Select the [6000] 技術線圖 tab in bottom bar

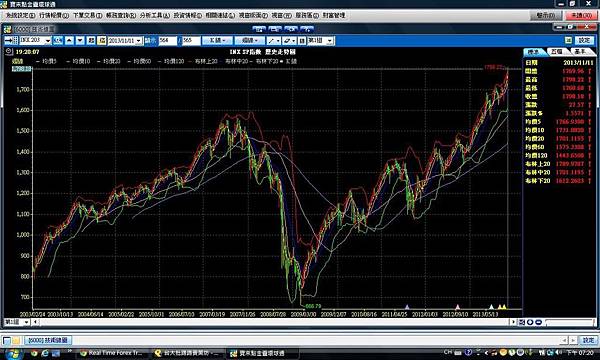pyautogui.click(x=48, y=340)
